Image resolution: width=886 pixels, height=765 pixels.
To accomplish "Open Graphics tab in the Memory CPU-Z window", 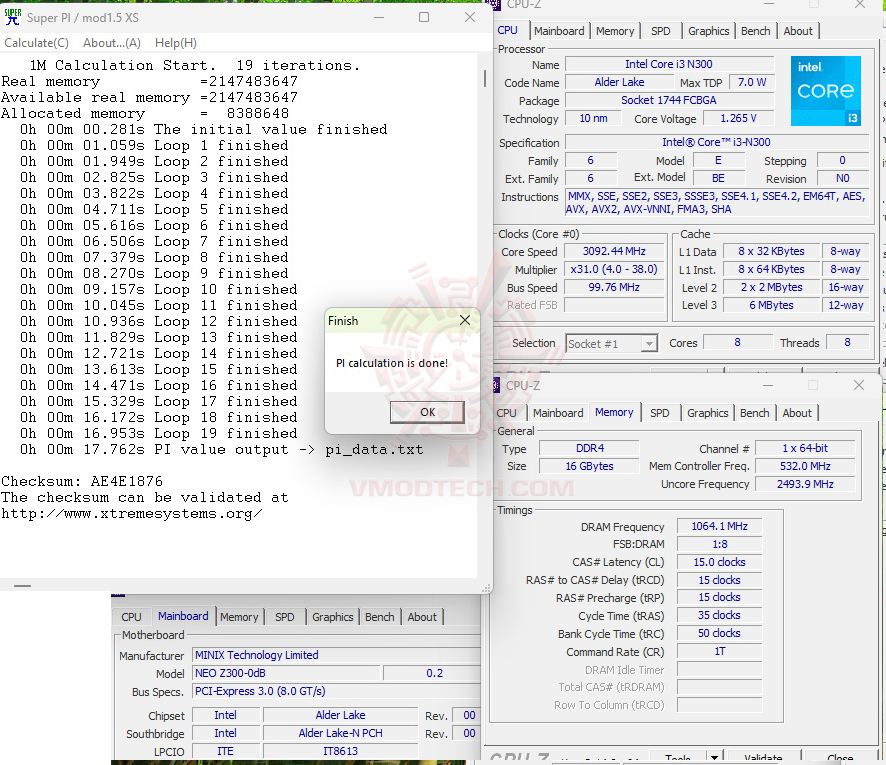I will pyautogui.click(x=707, y=413).
